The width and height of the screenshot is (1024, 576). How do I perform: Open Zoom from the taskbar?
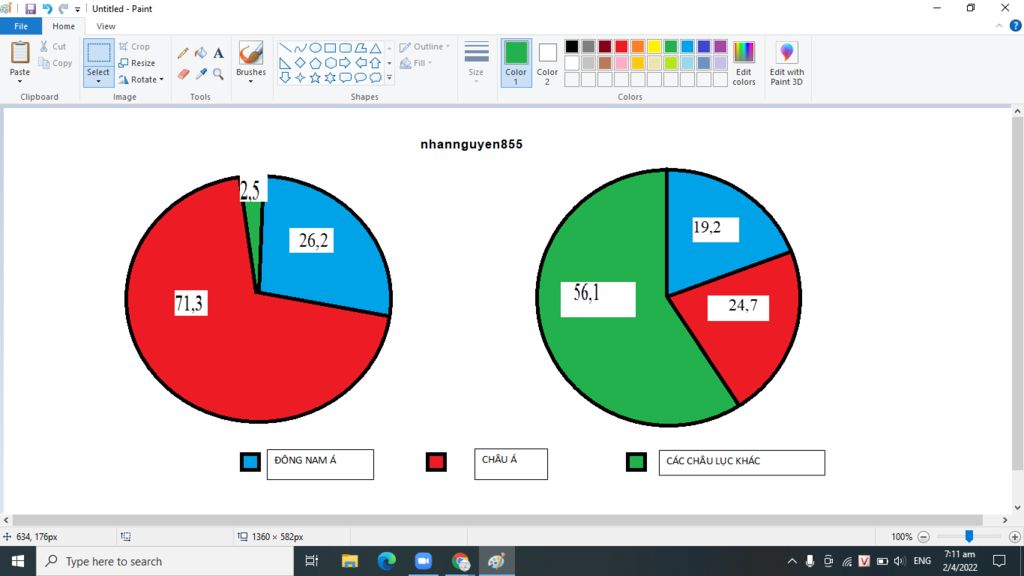pos(423,561)
